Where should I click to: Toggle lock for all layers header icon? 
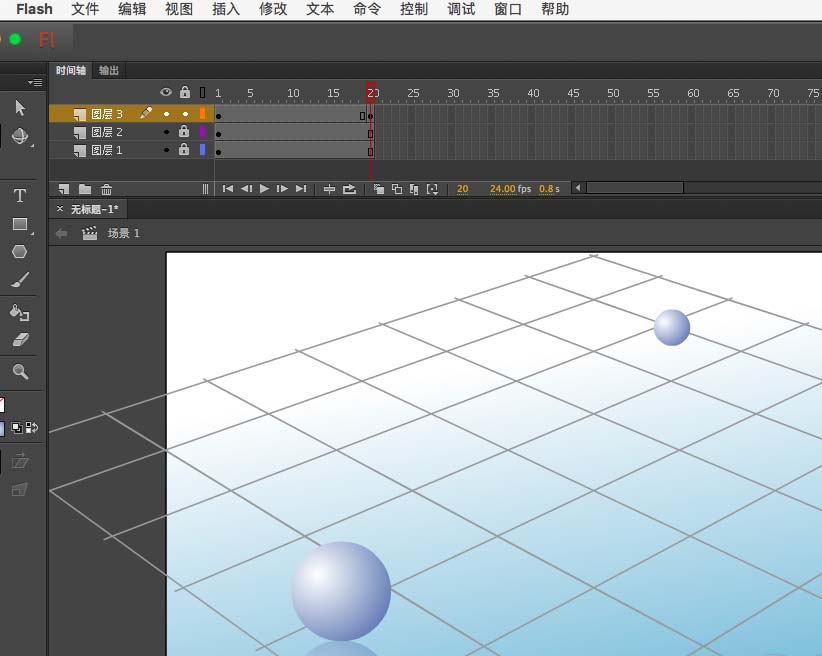click(x=185, y=92)
